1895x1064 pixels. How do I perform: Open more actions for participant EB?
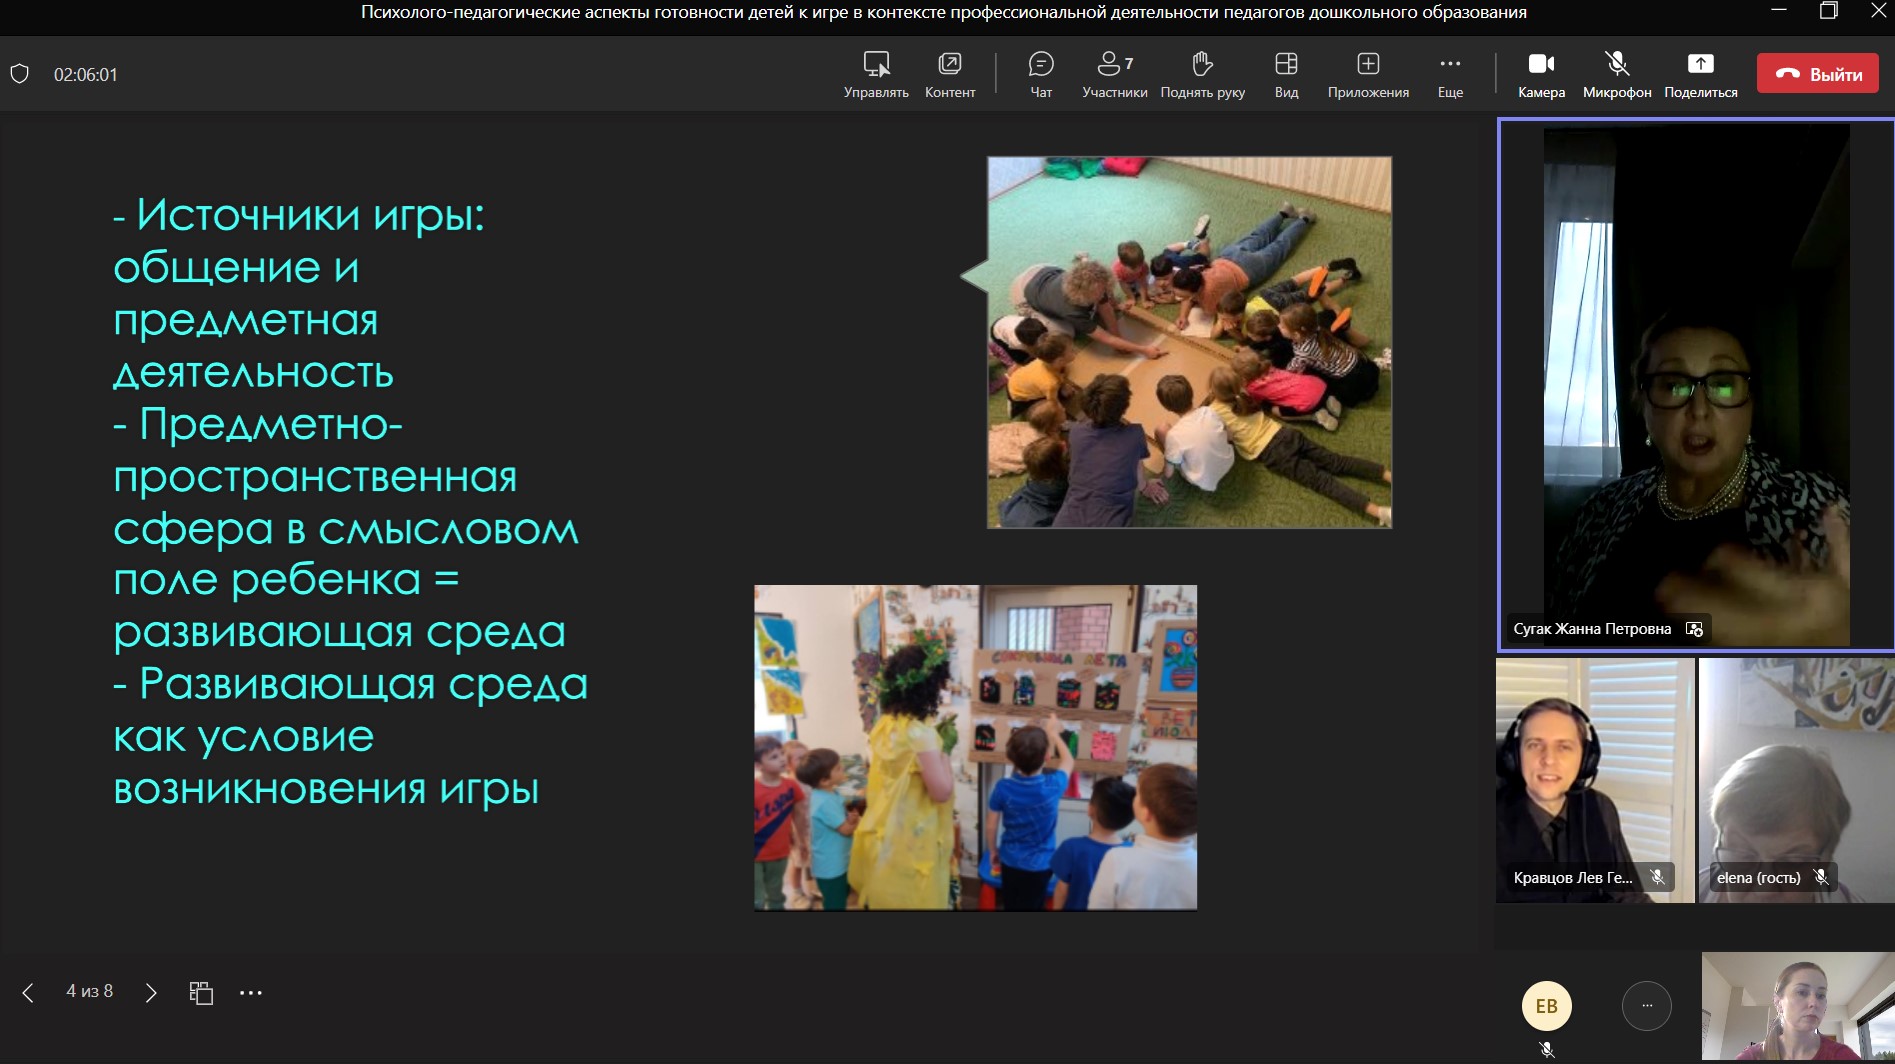(x=1646, y=1006)
